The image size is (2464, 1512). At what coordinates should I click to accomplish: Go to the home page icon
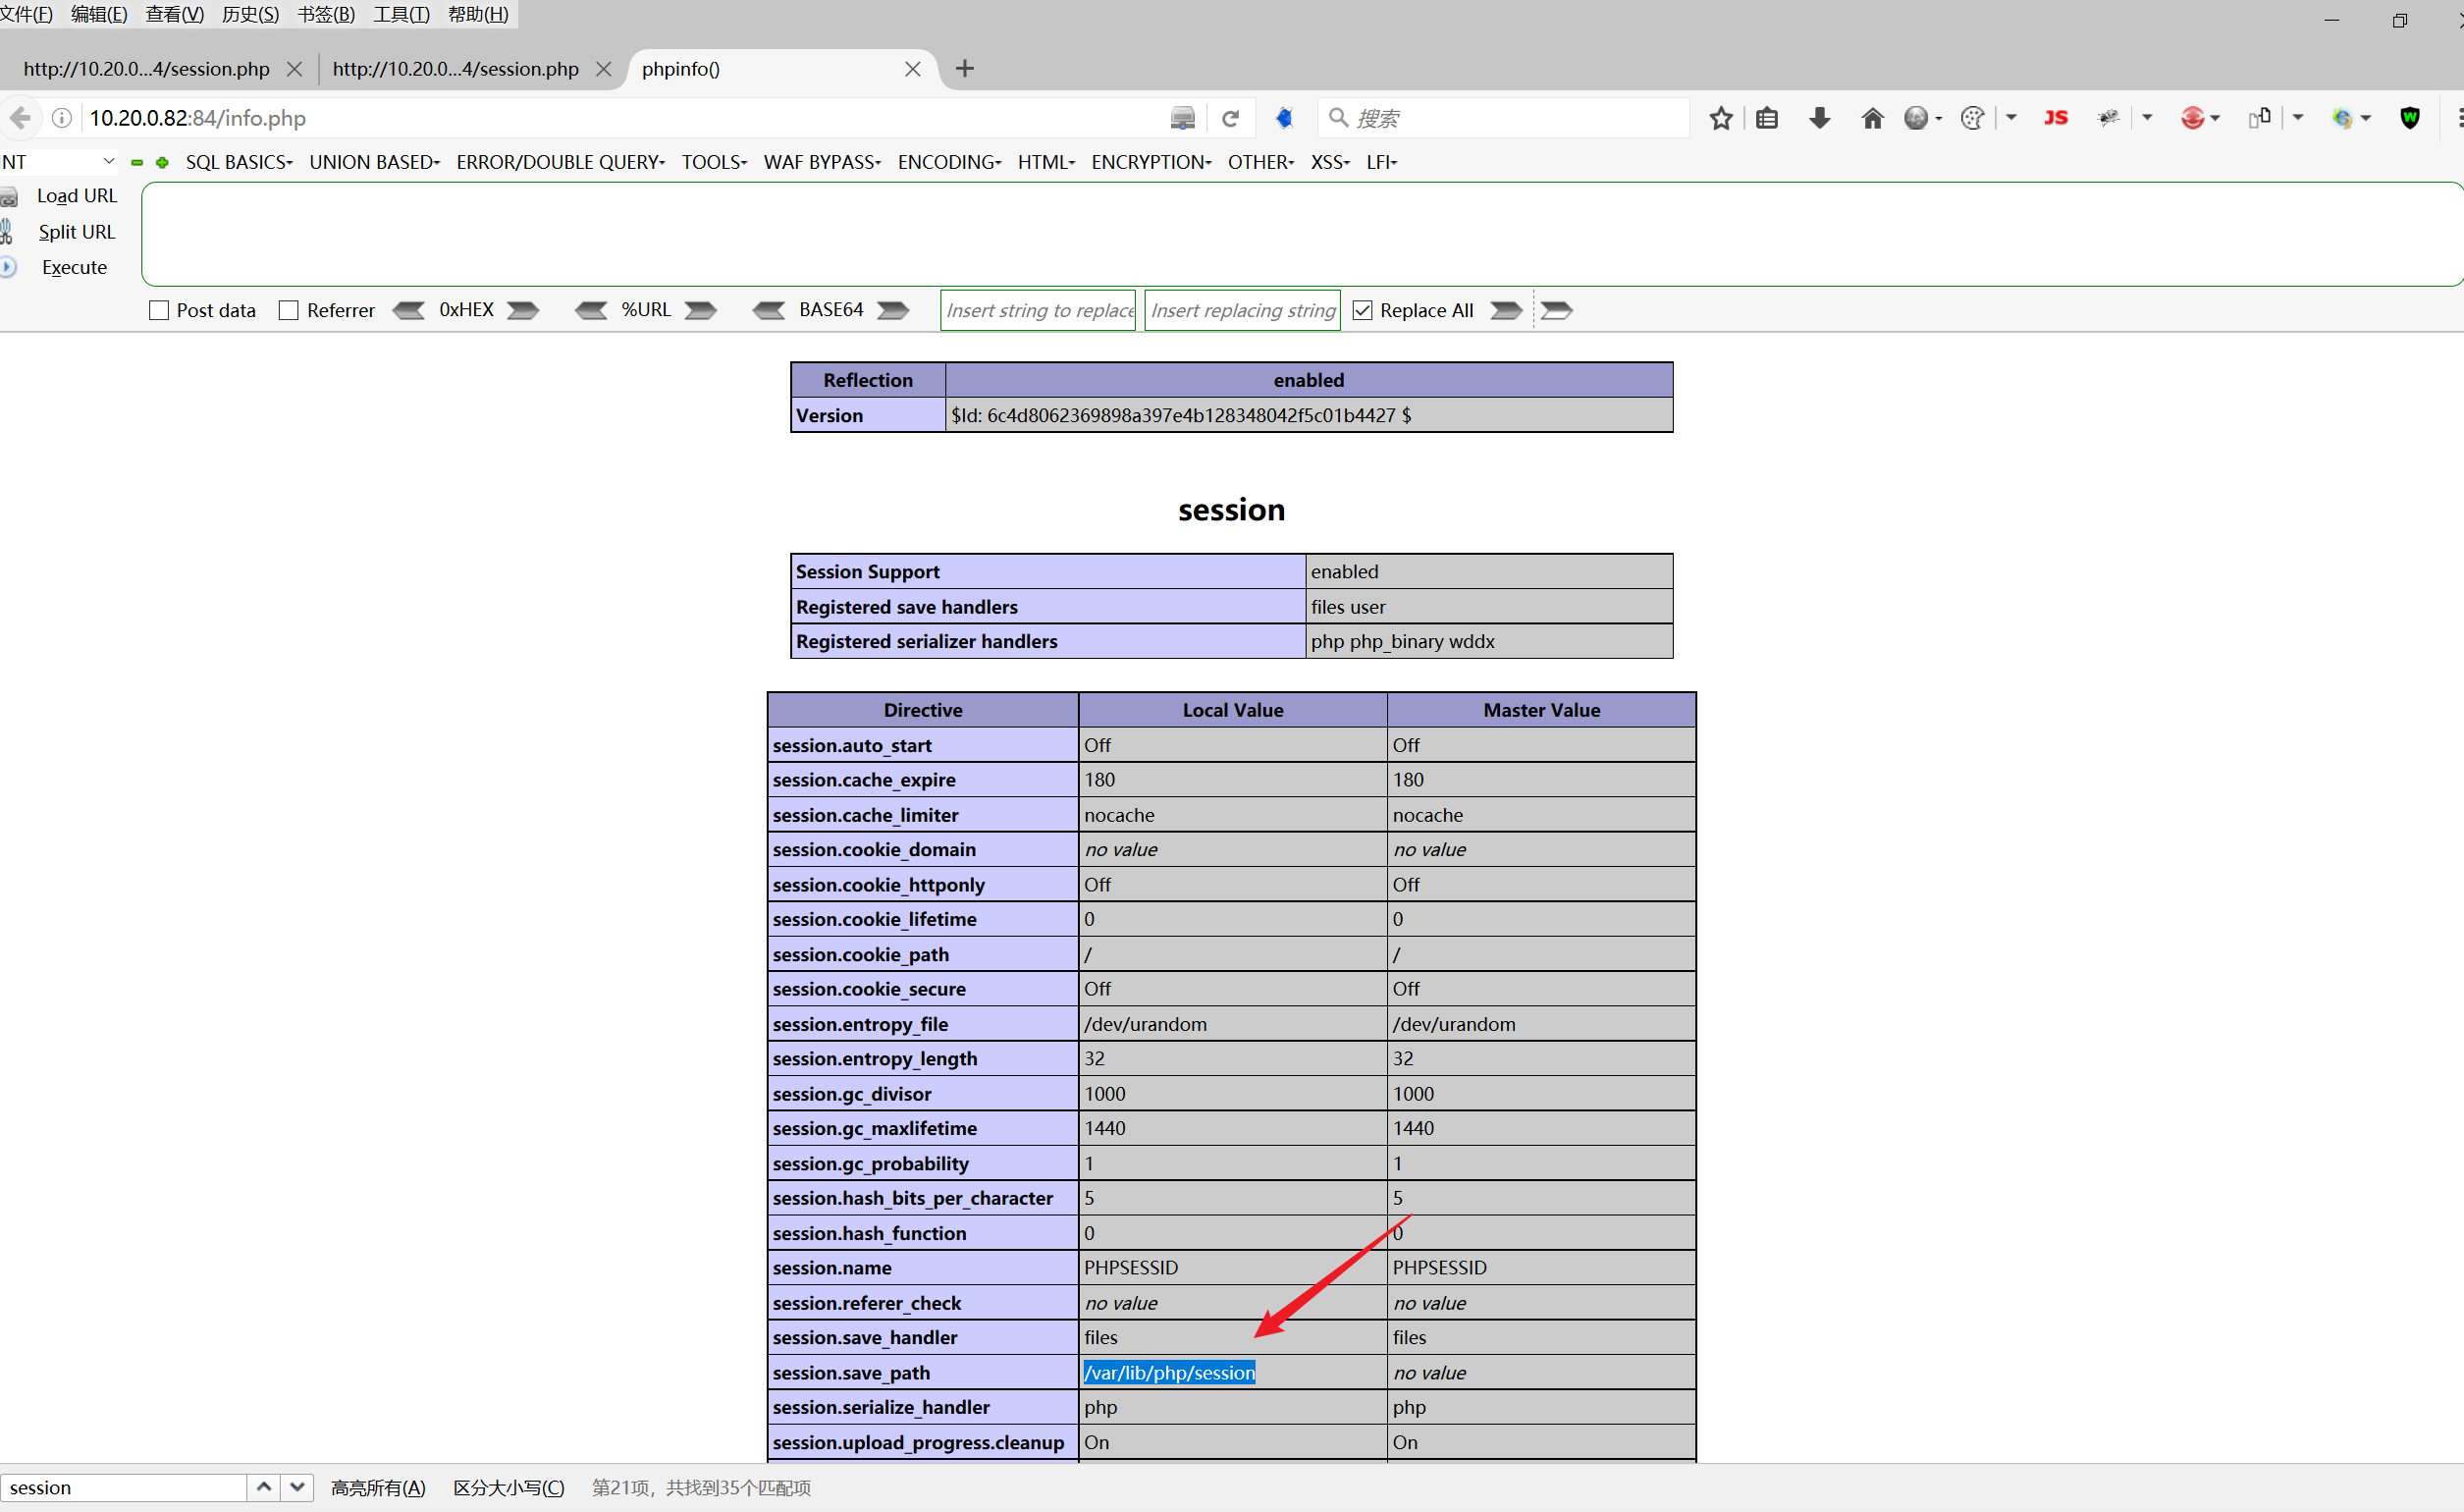pyautogui.click(x=1872, y=118)
